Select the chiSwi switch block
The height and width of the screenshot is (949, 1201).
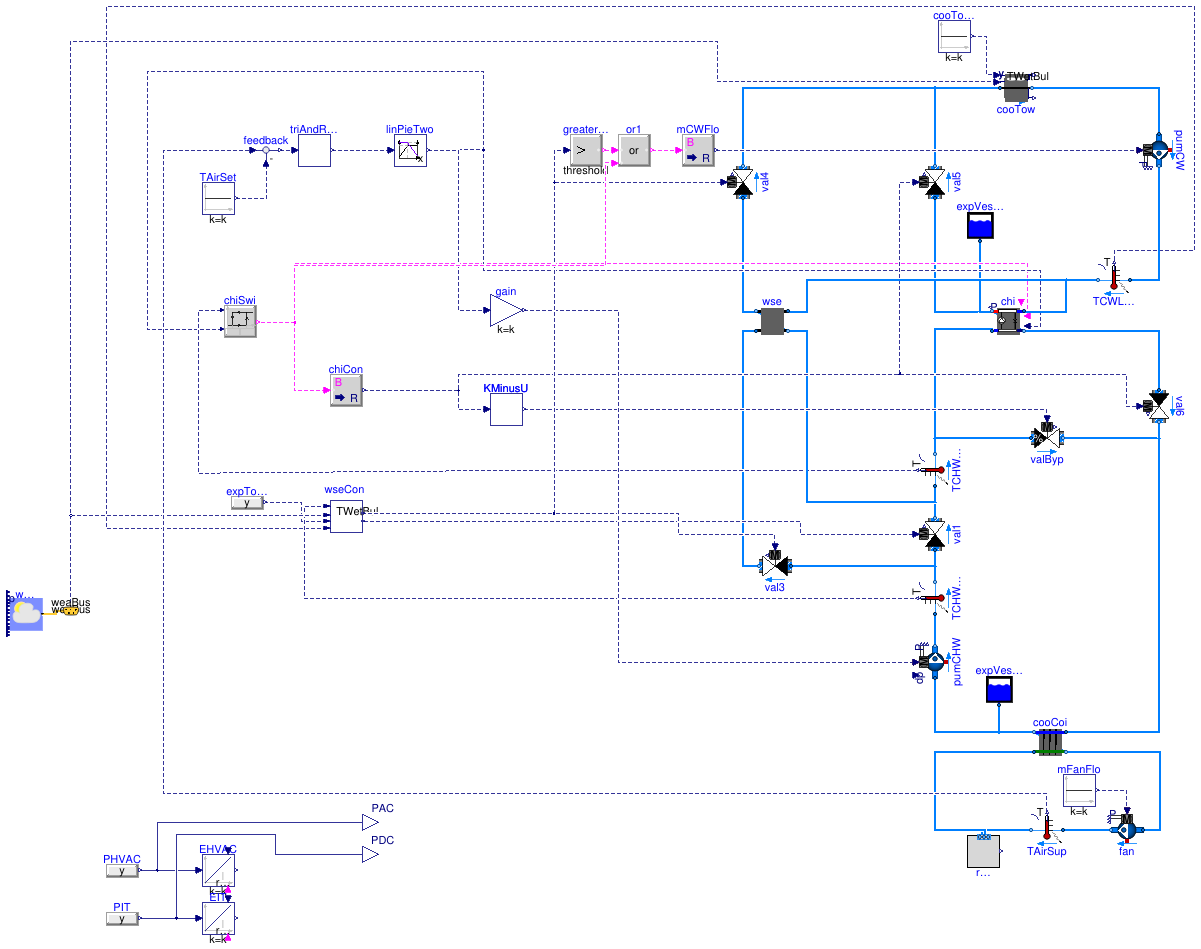240,321
